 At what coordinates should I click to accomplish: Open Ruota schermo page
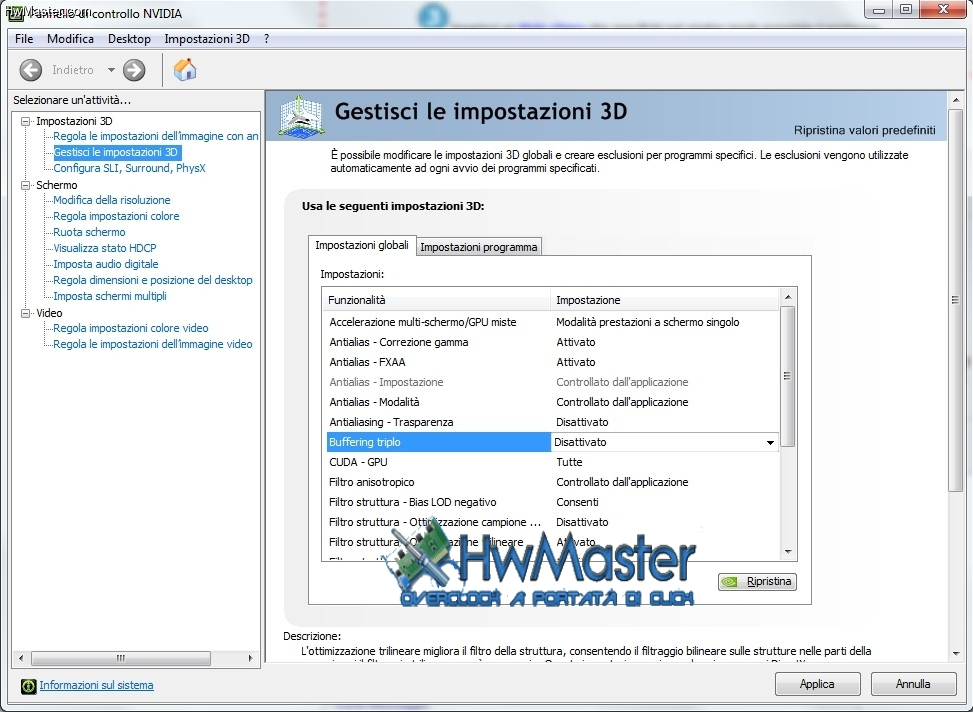[89, 232]
